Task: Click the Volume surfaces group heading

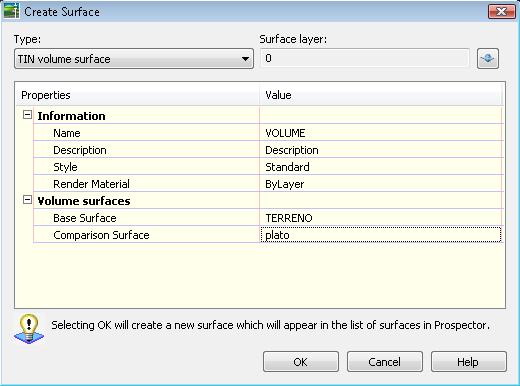Action: (x=84, y=201)
